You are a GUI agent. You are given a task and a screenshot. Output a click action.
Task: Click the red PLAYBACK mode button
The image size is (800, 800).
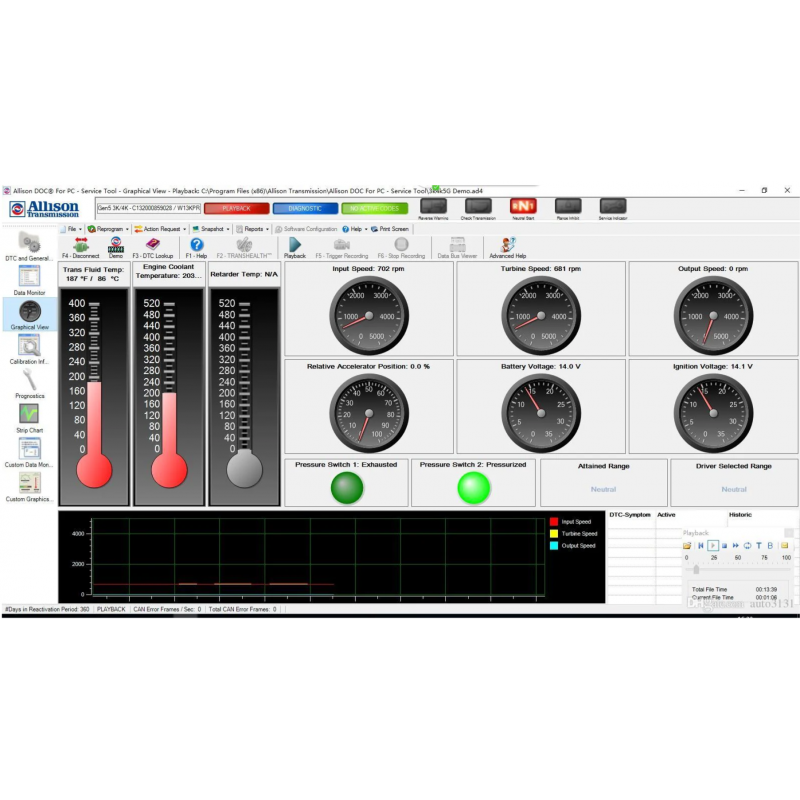click(x=236, y=208)
